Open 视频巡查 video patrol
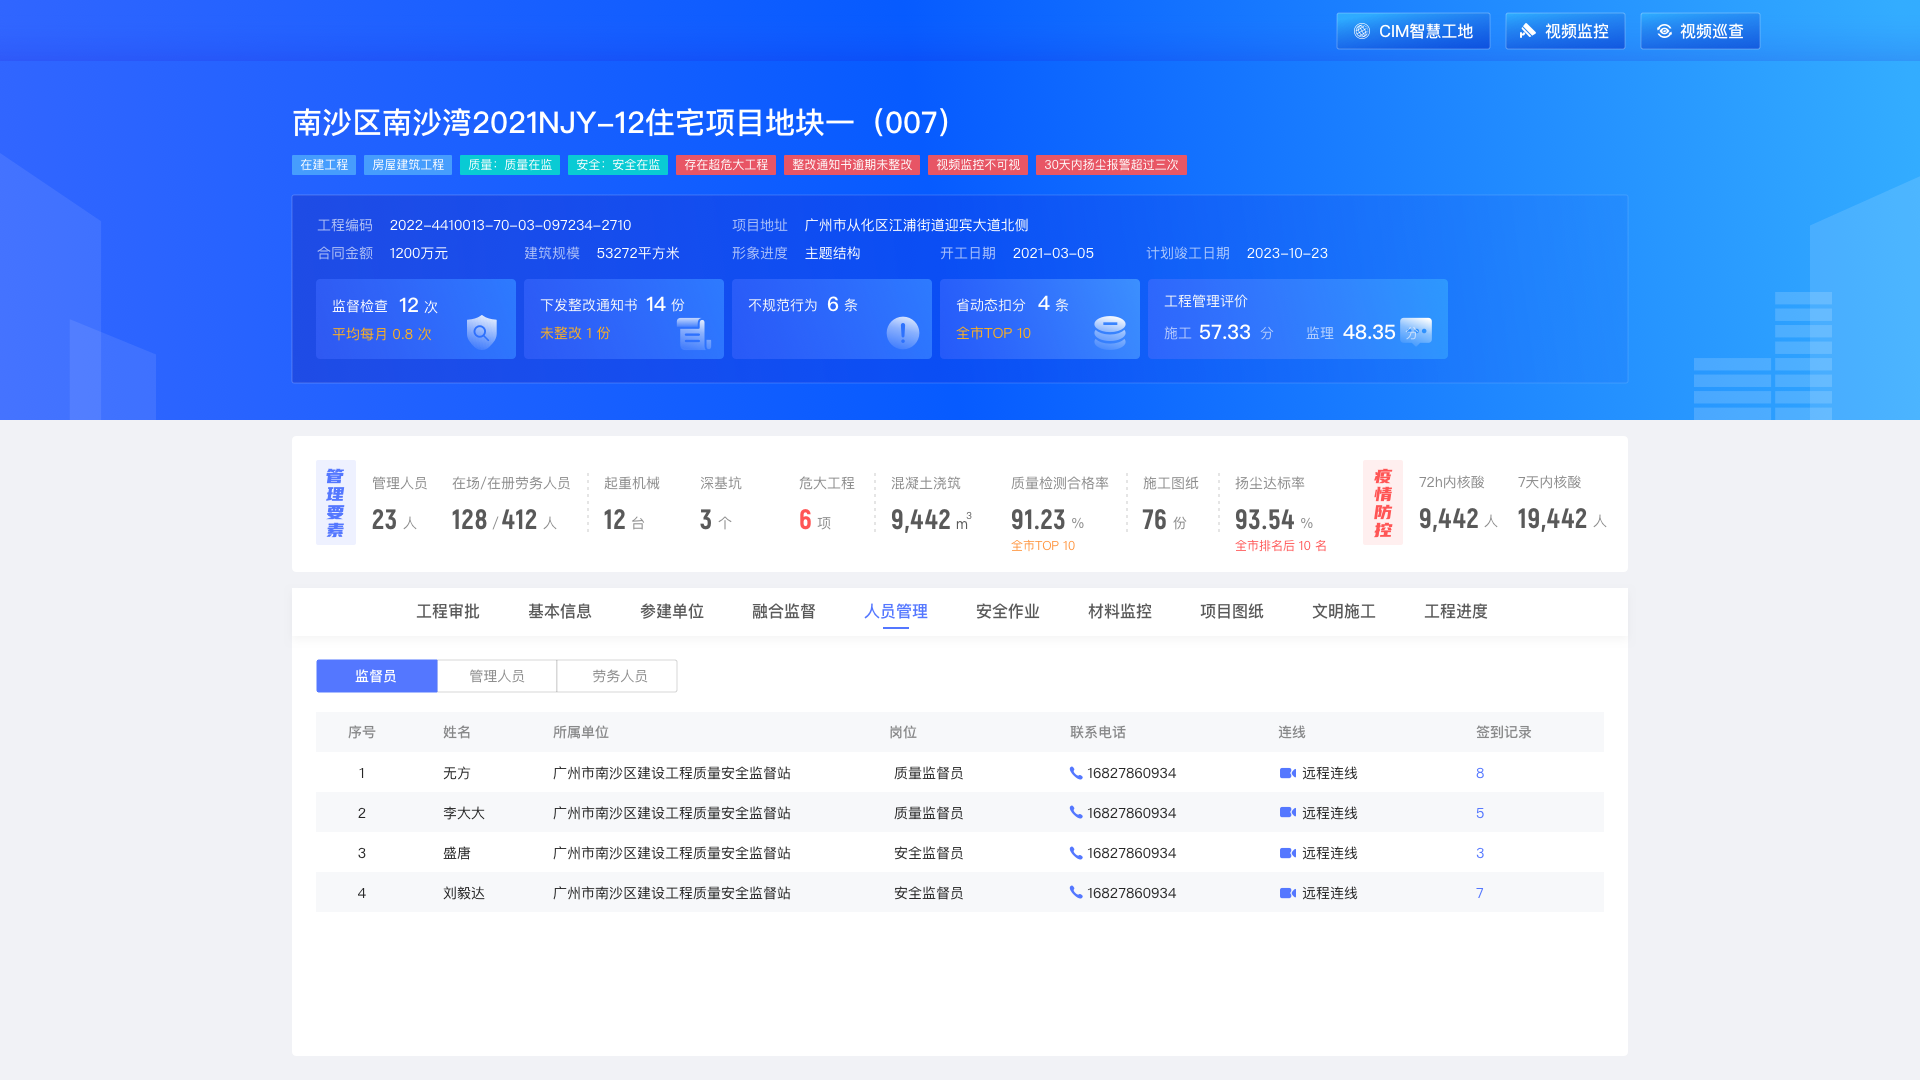The width and height of the screenshot is (1920, 1080). [1700, 31]
